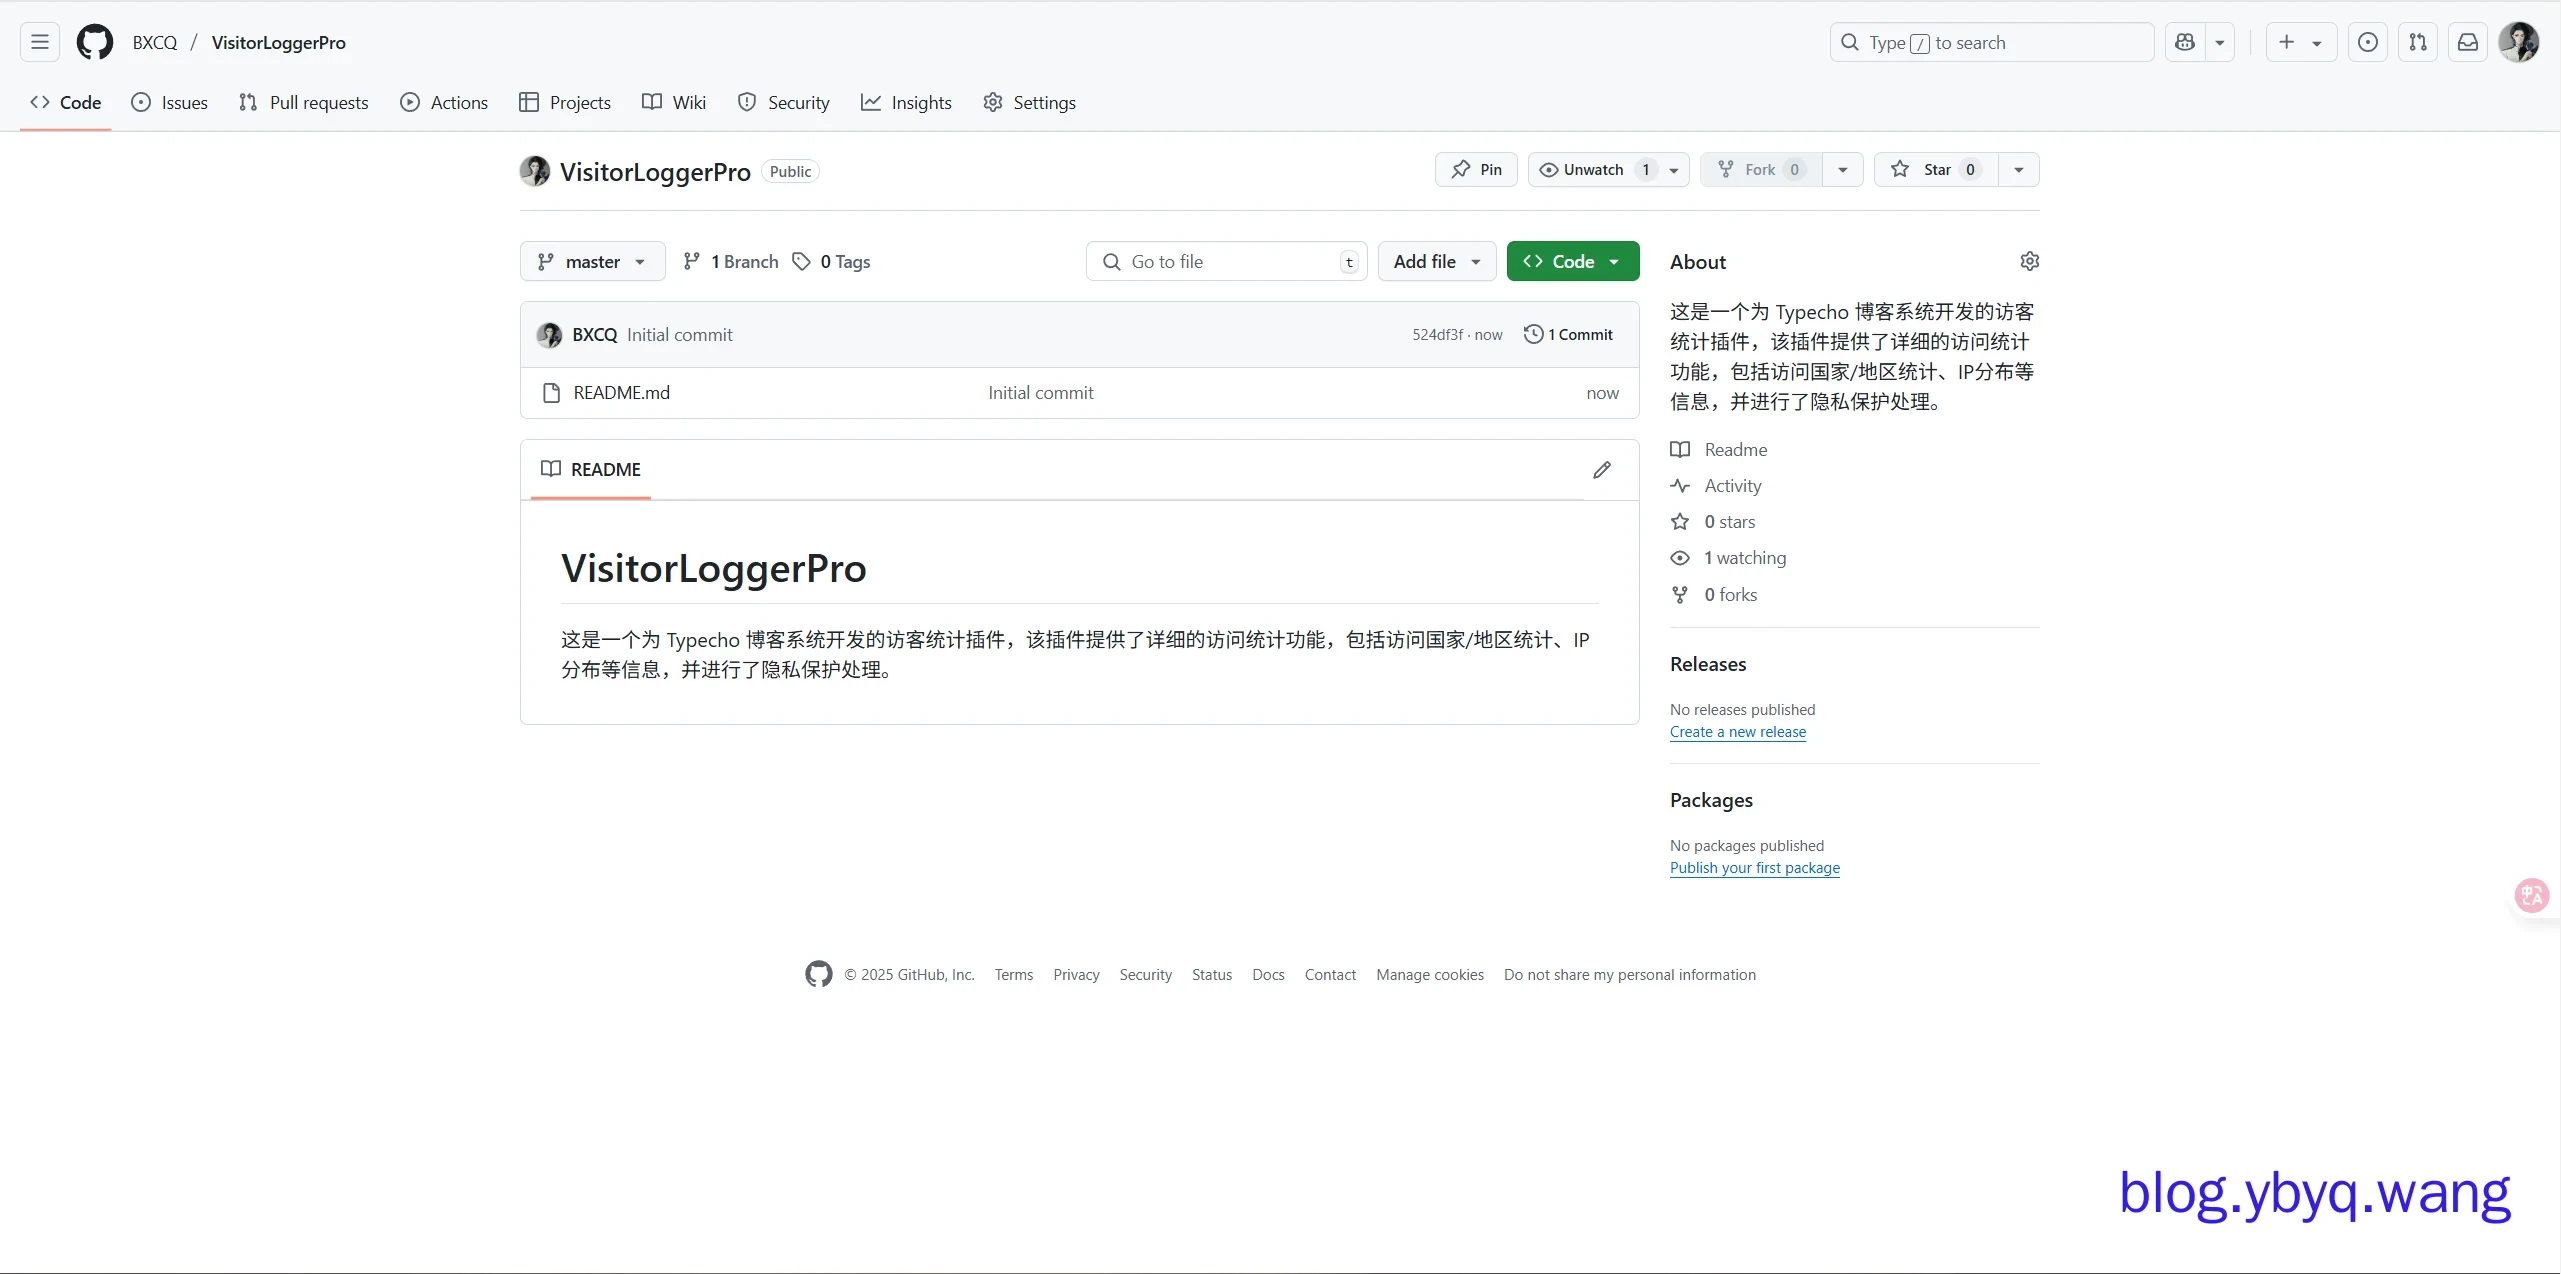The width and height of the screenshot is (2561, 1274).
Task: Focus the Go to file field
Action: 1226,261
